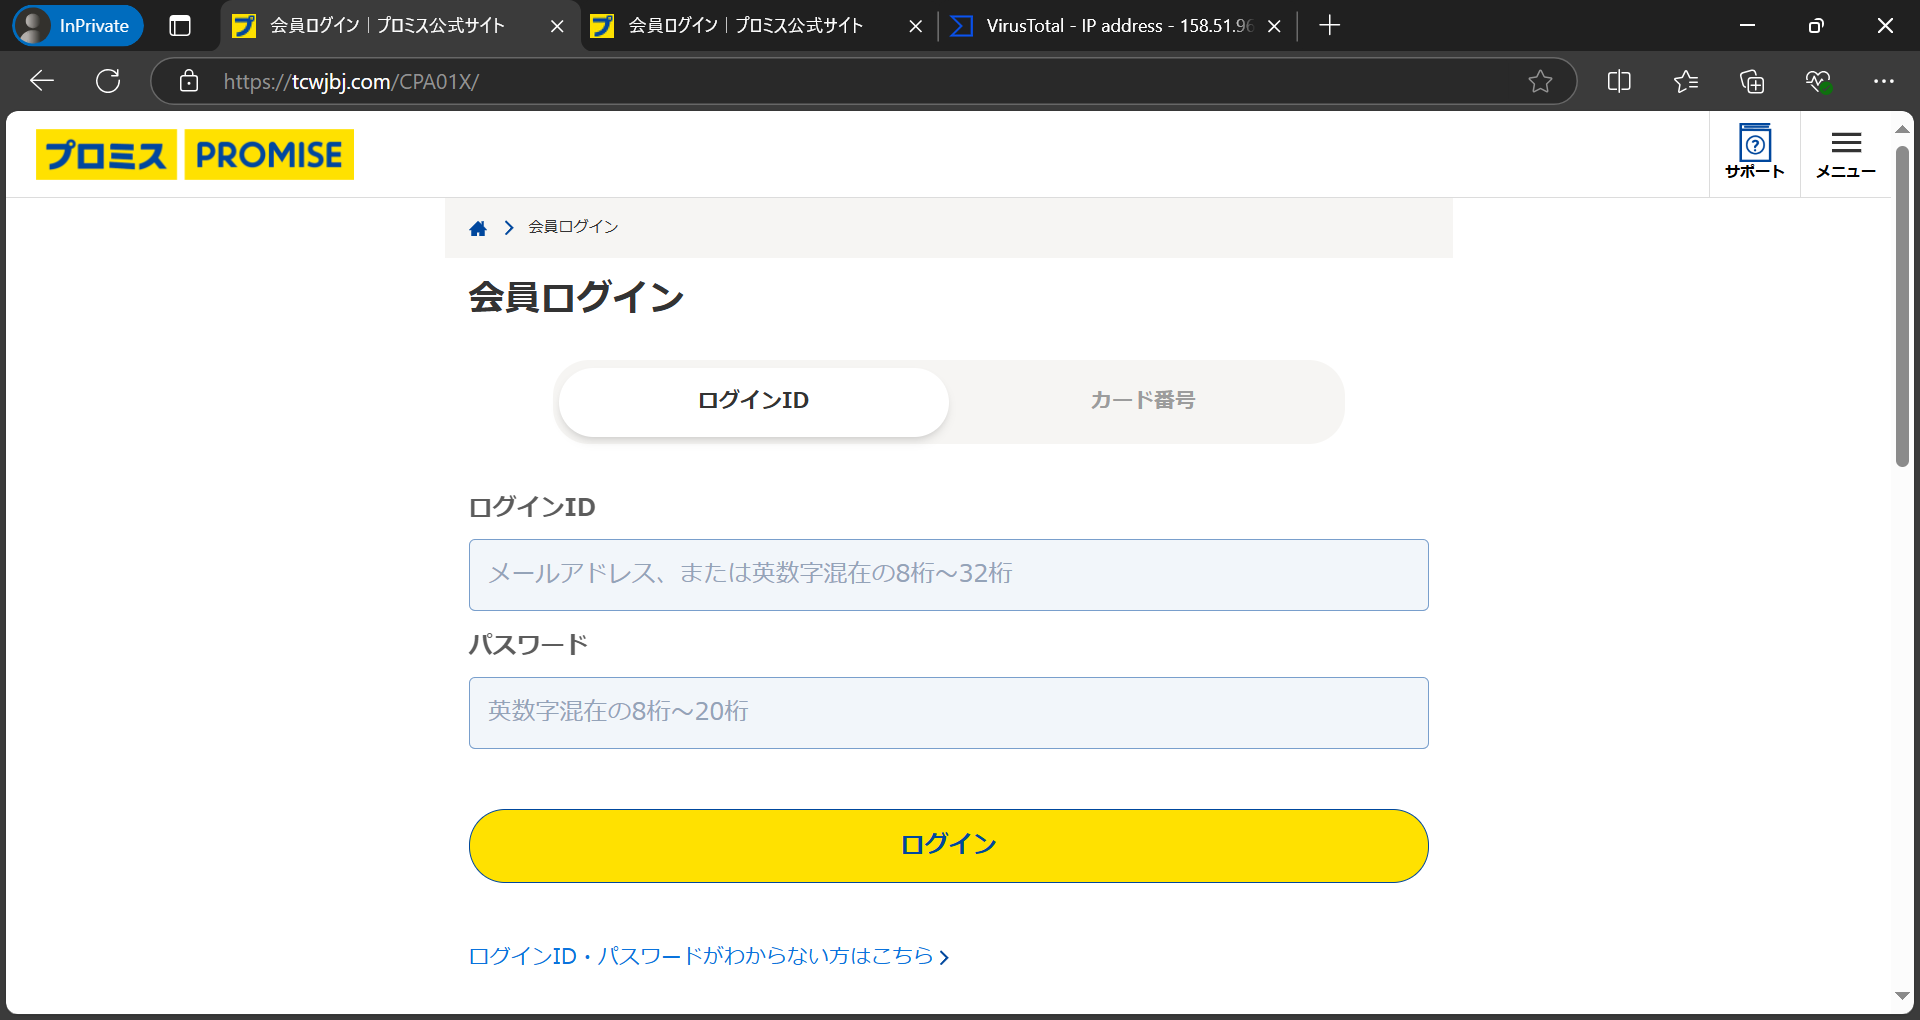Viewport: 1920px width, 1020px height.
Task: Open split screen view
Action: (x=1619, y=81)
